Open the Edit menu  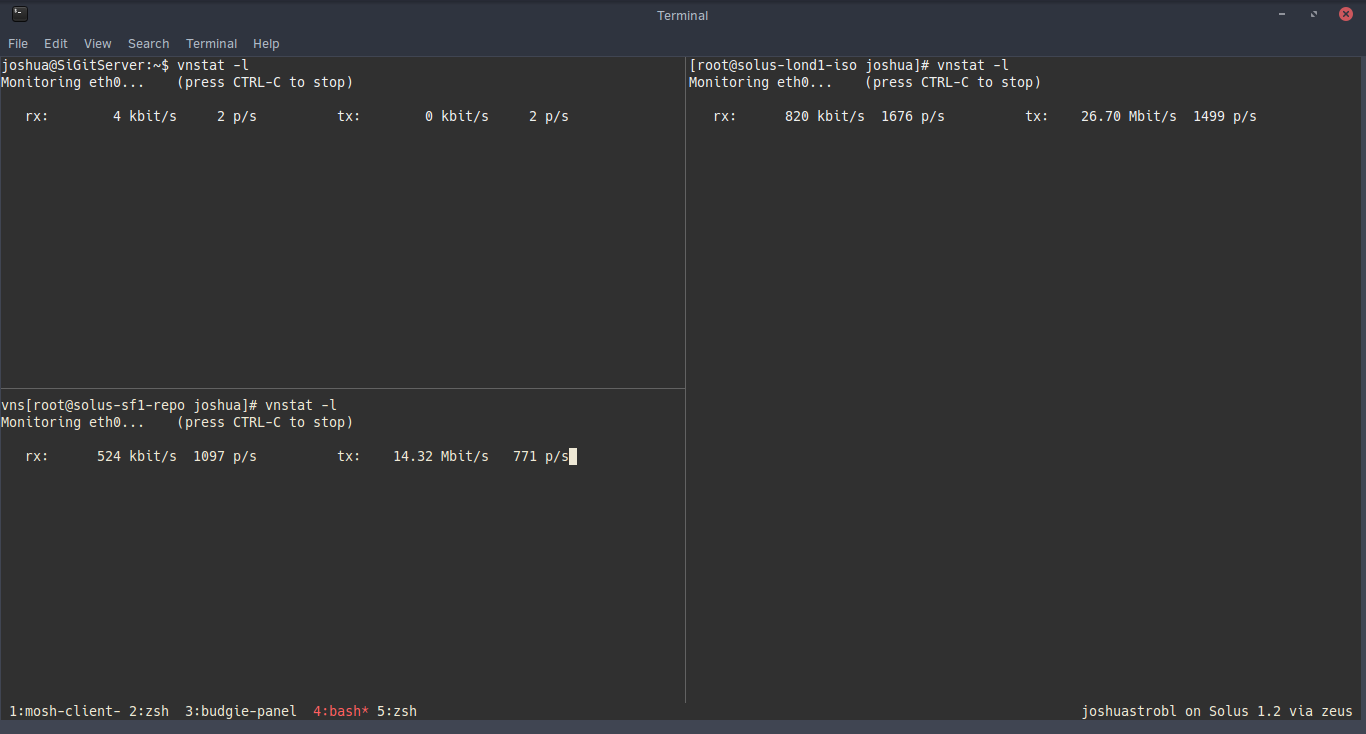[56, 44]
